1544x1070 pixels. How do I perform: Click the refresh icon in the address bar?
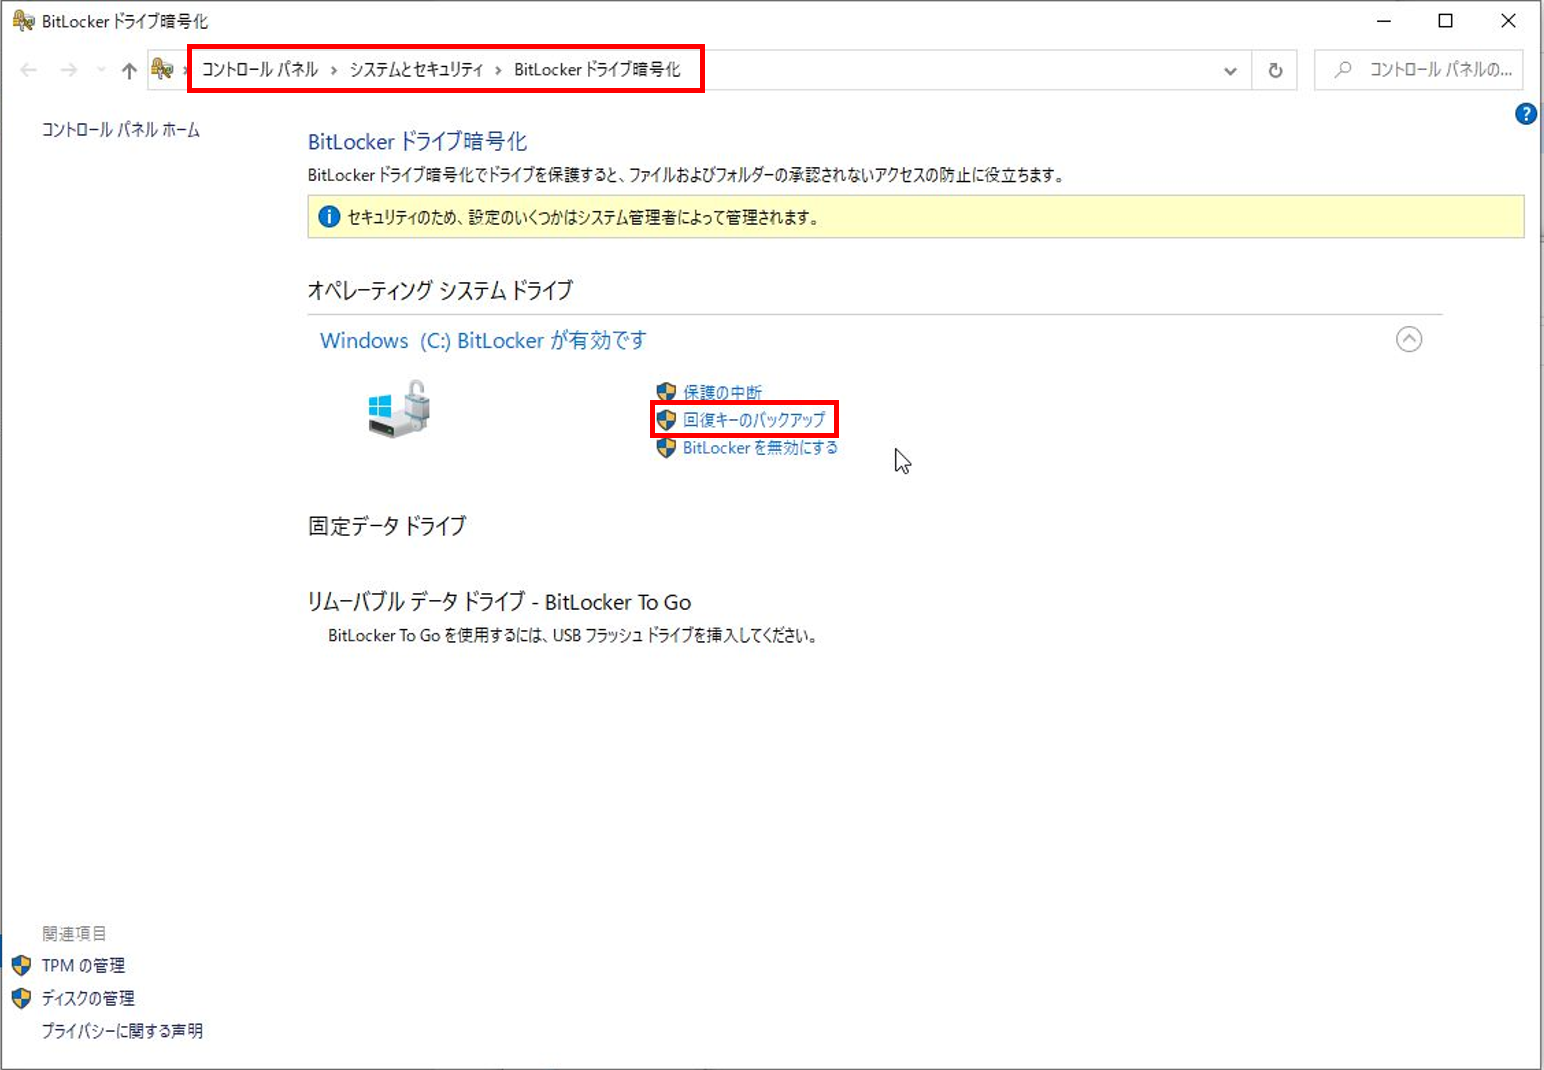1274,69
